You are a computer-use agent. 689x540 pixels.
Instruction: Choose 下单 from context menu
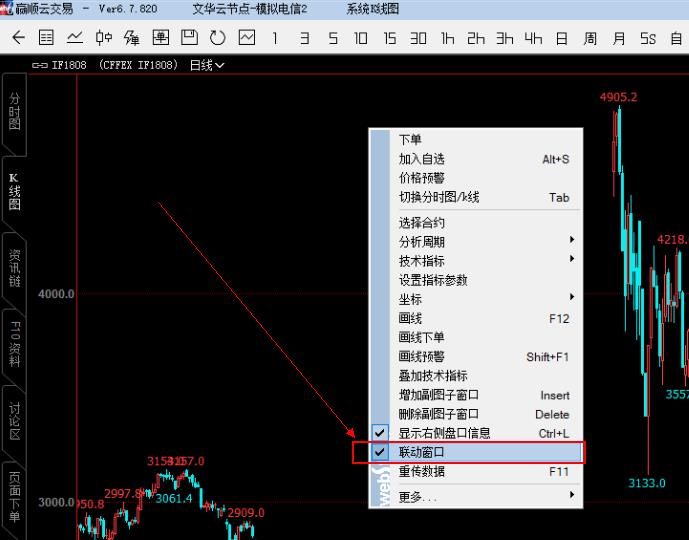(410, 140)
